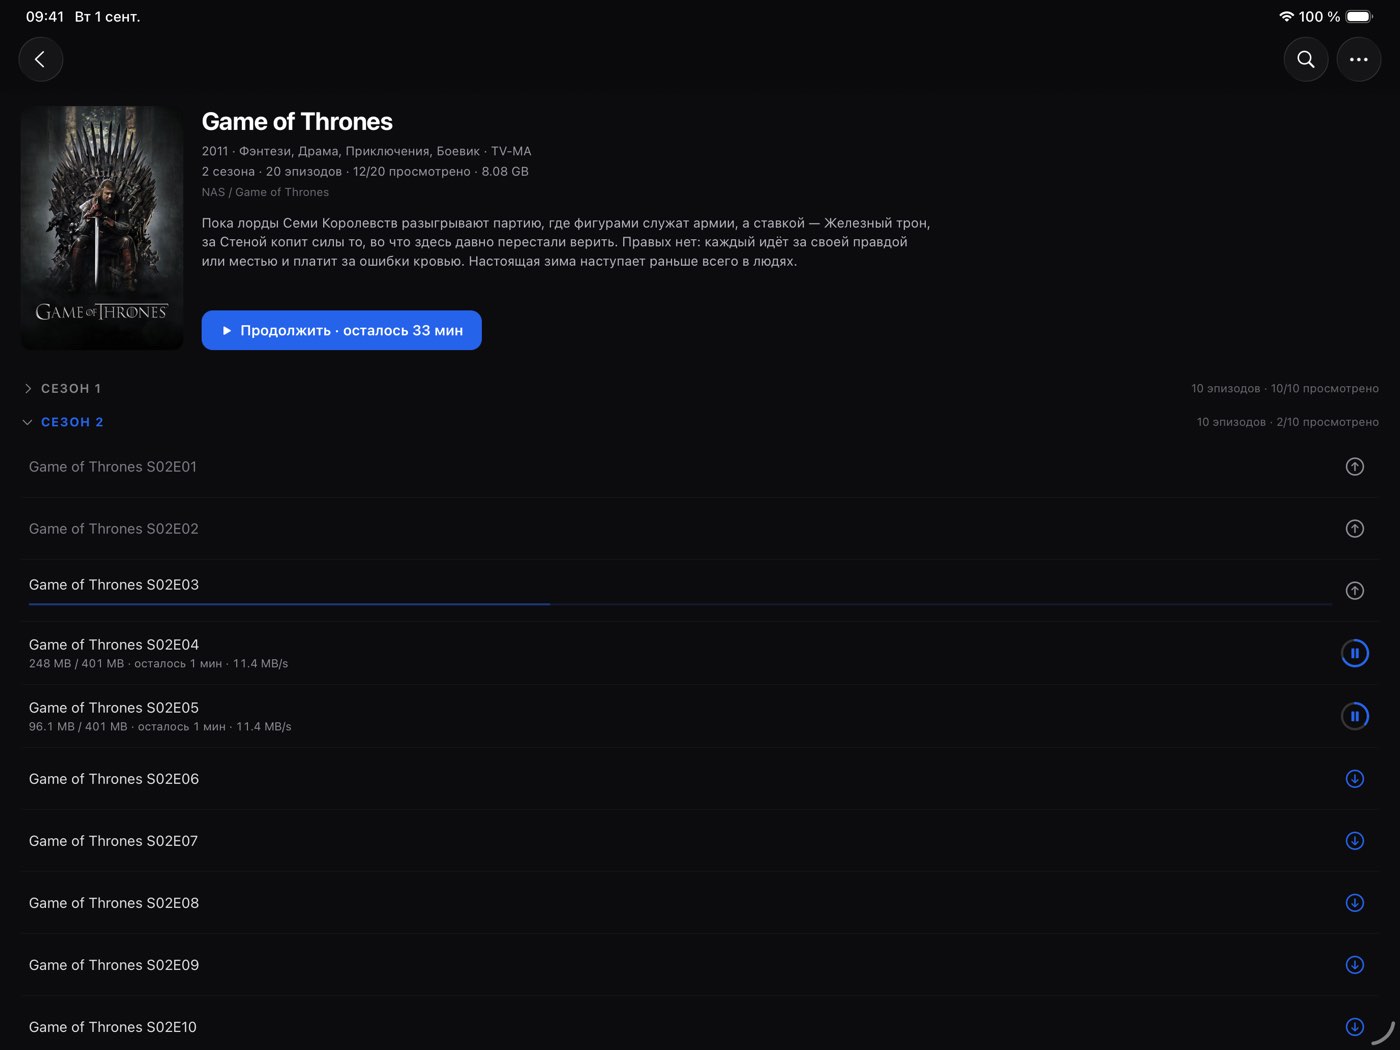Tap the battery indicator in status bar
The height and width of the screenshot is (1050, 1400).
[x=1360, y=17]
